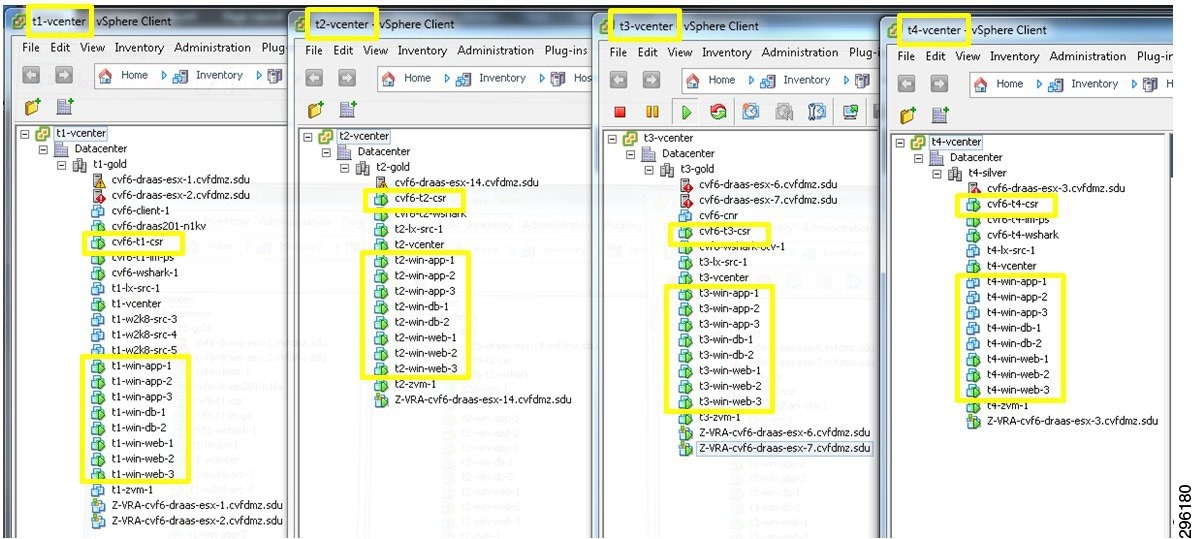Click the Home icon in t4-vcenter breadcrumb

981,84
